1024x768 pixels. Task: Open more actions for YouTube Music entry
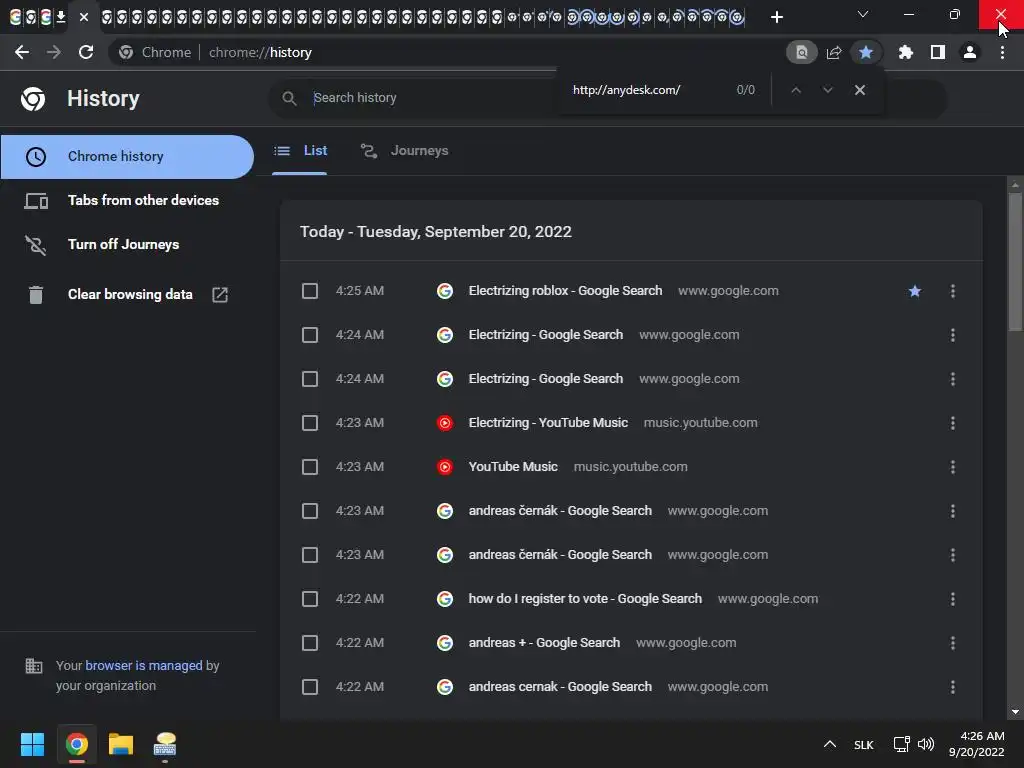pos(953,467)
